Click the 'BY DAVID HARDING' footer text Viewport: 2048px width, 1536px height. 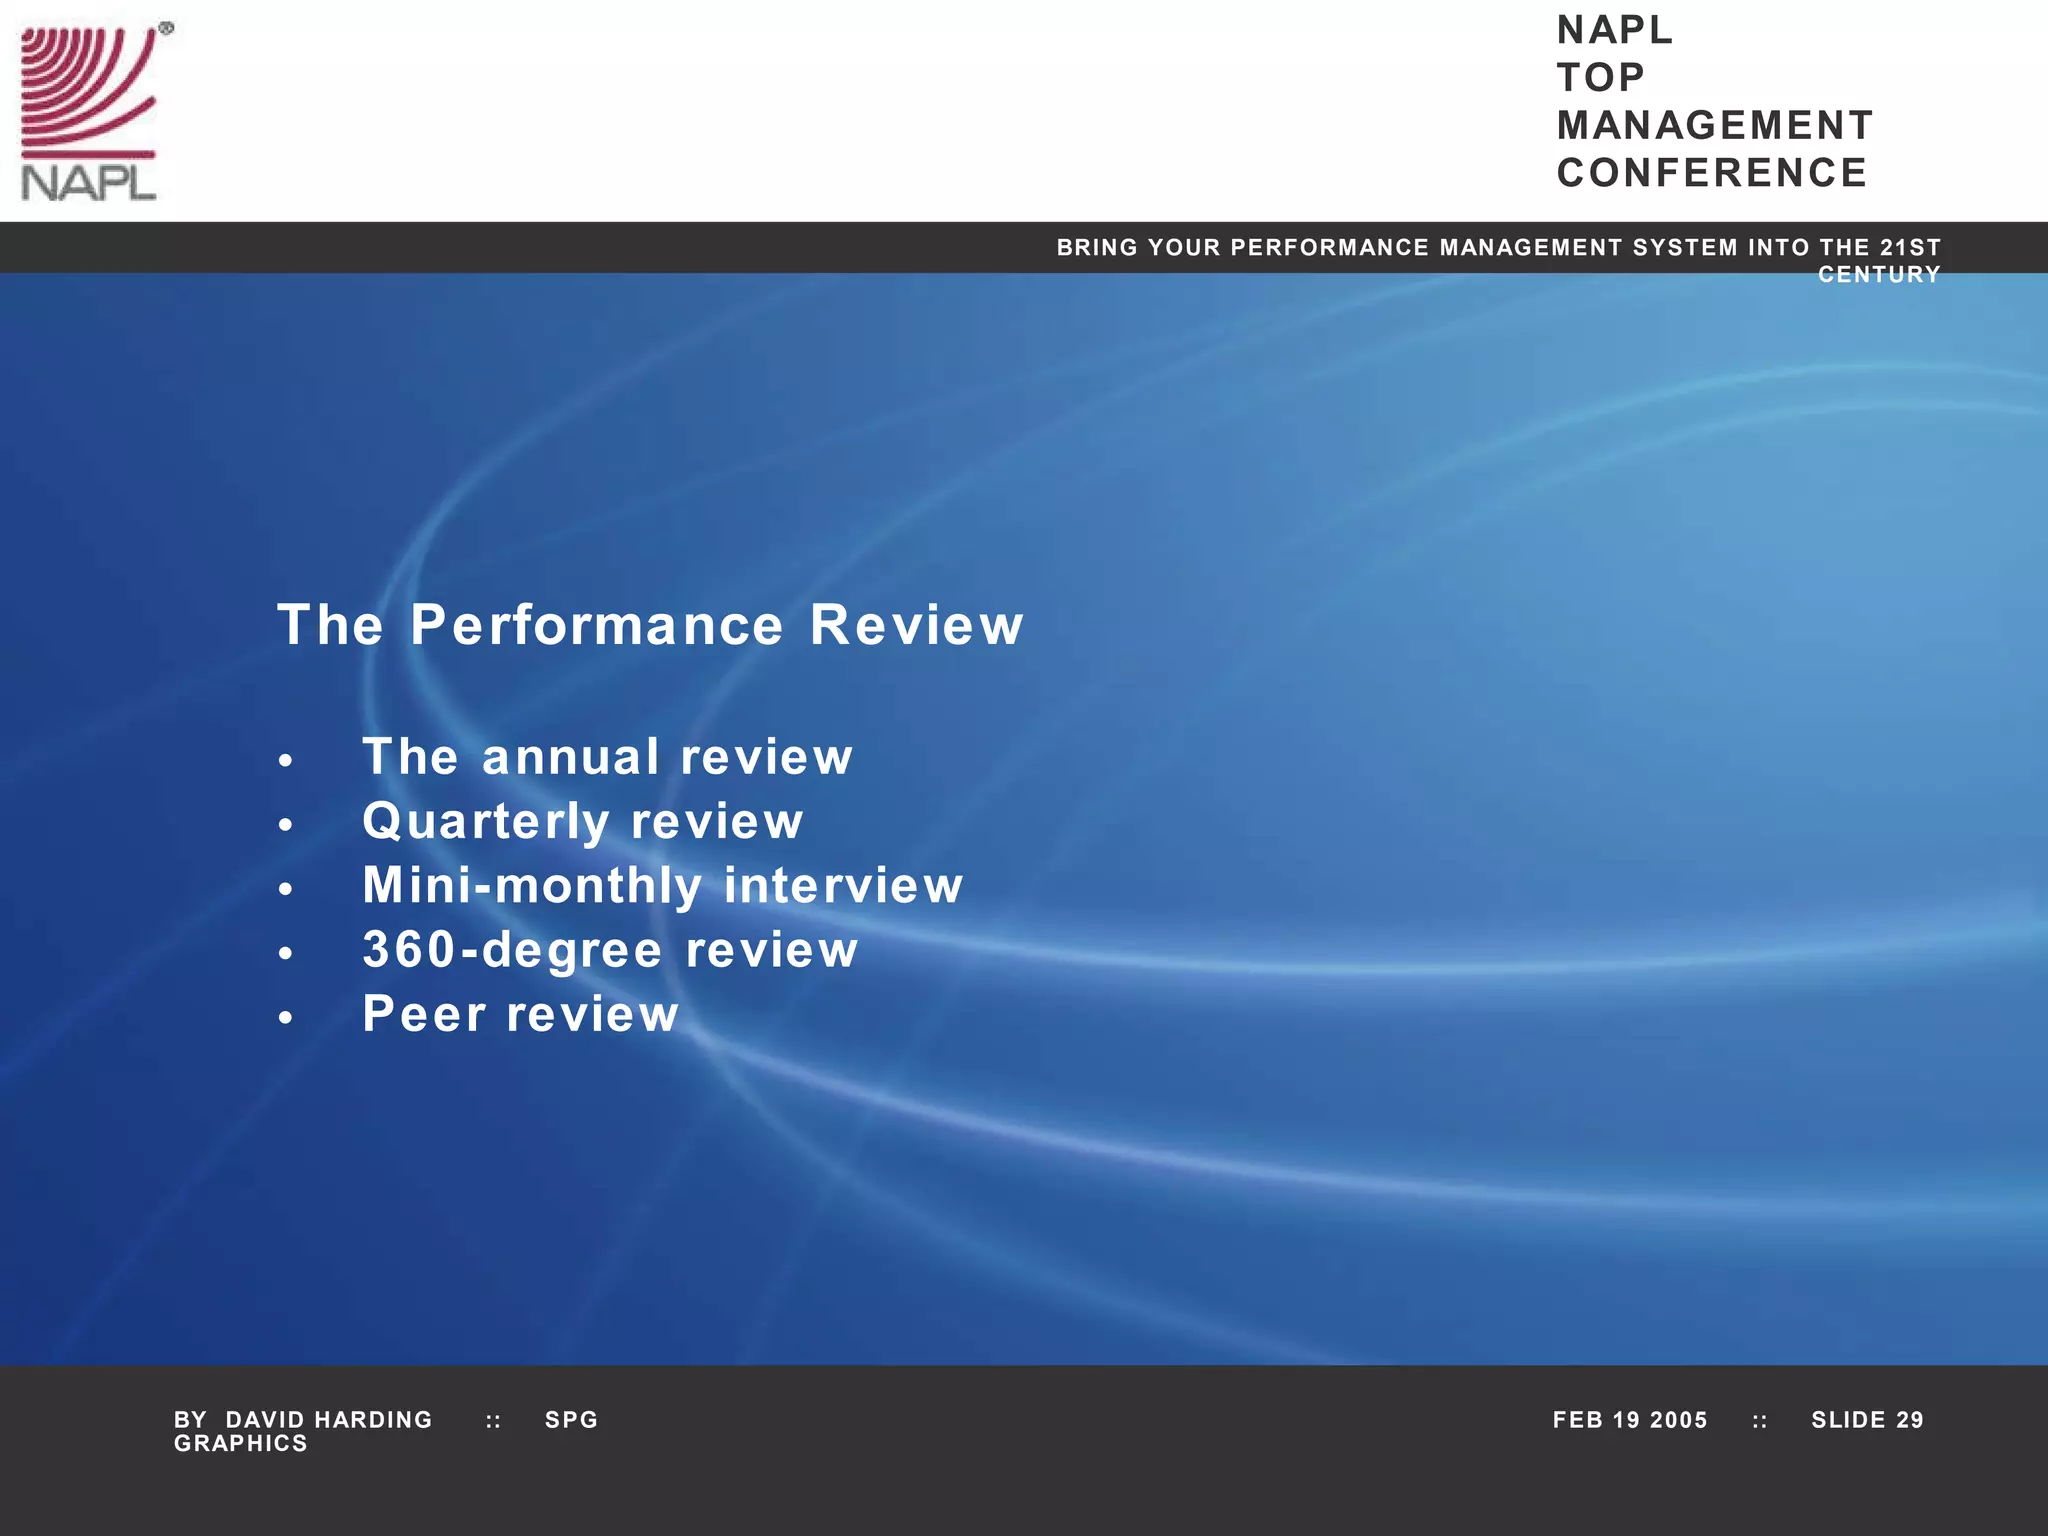point(303,1420)
